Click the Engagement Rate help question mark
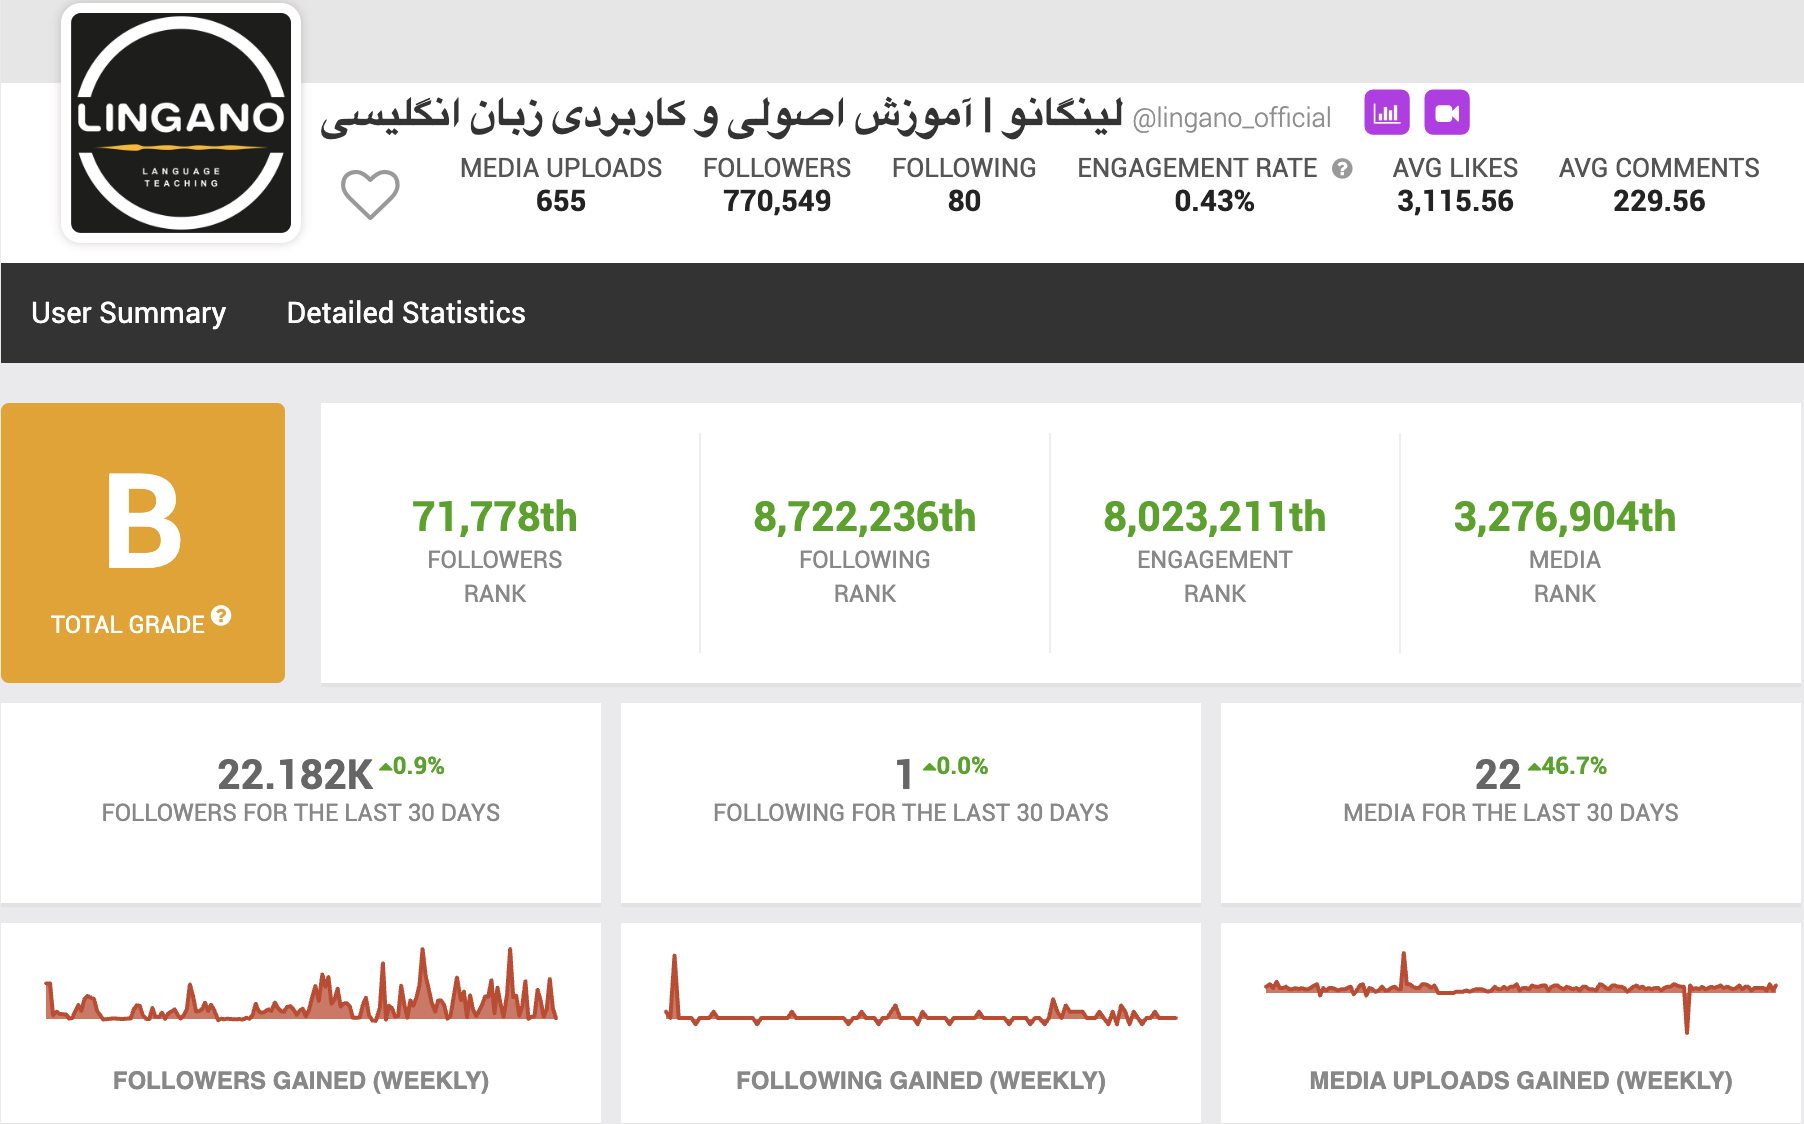 [x=1342, y=169]
